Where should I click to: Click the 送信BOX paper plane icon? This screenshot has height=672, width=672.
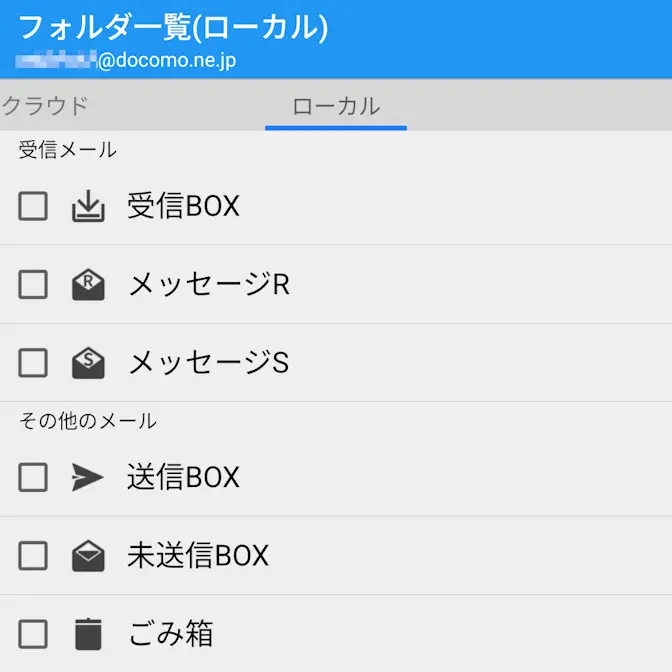pyautogui.click(x=88, y=477)
